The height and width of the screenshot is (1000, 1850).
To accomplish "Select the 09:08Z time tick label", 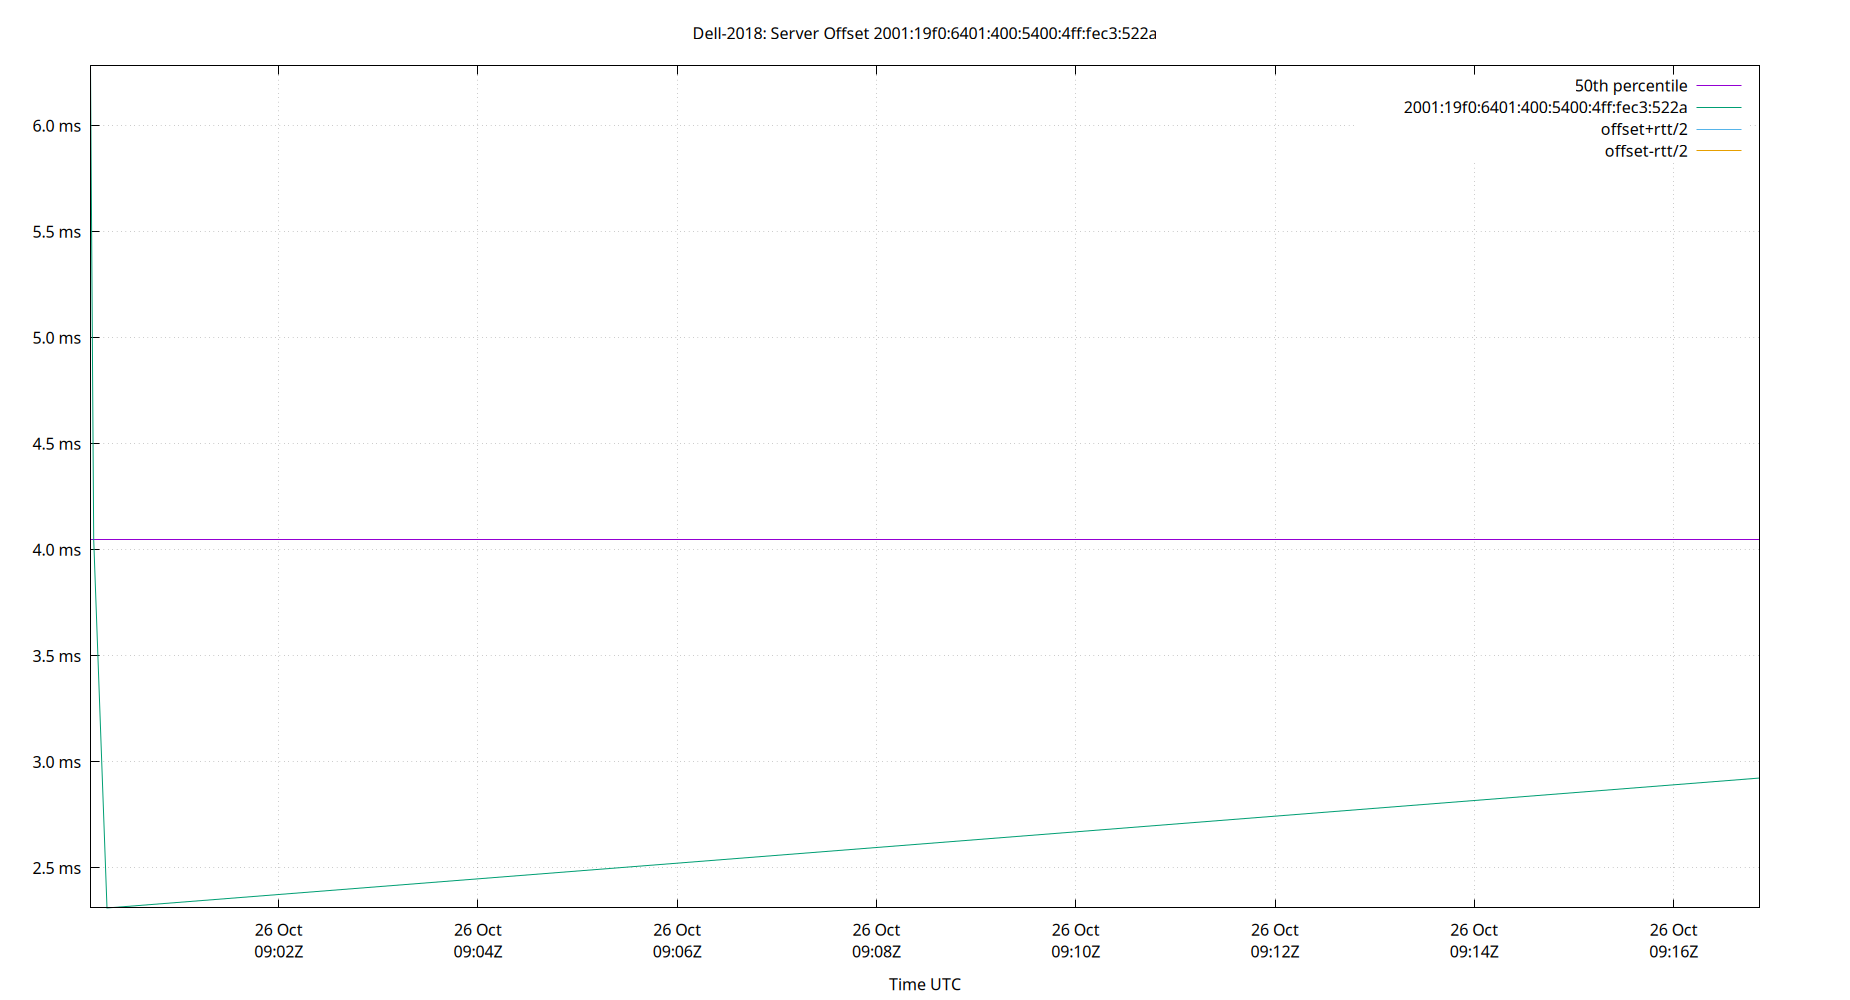I will point(876,951).
